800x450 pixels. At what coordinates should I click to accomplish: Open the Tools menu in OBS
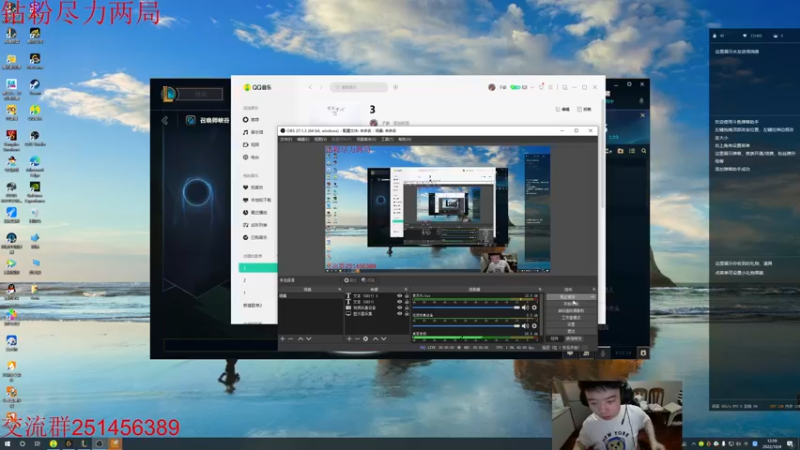[387, 139]
